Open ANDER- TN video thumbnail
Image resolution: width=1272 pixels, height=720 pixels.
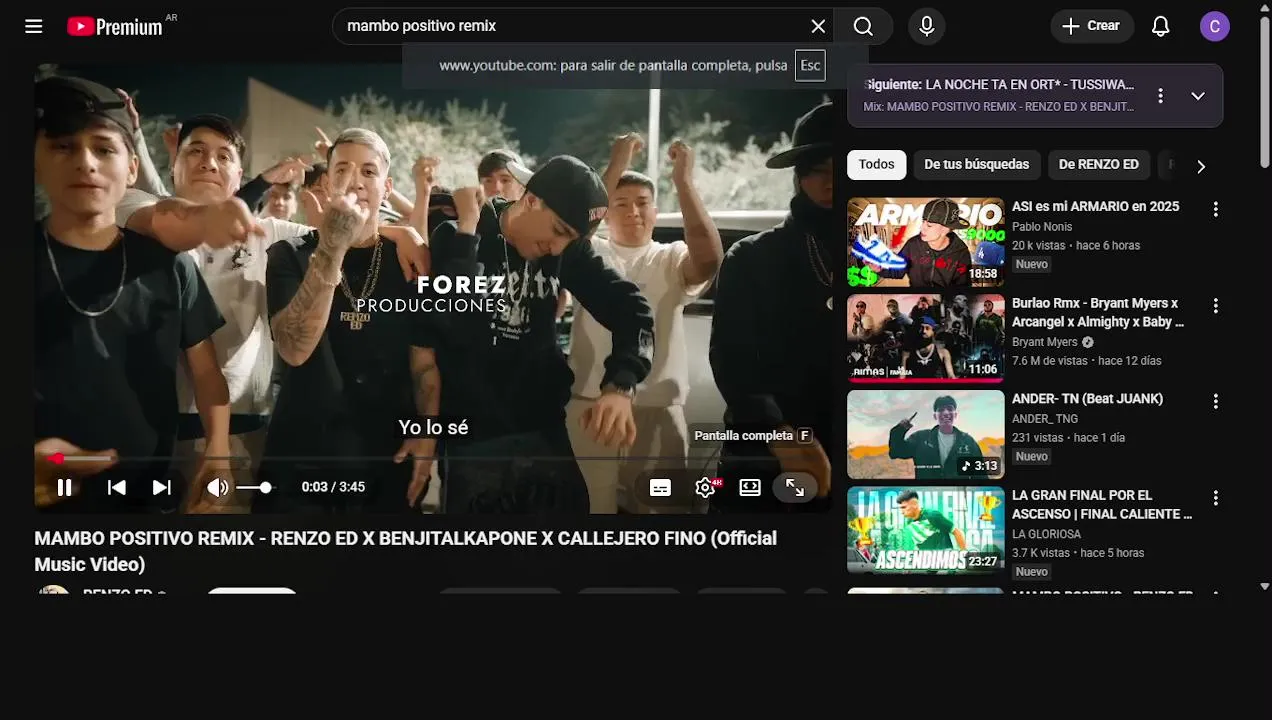926,434
